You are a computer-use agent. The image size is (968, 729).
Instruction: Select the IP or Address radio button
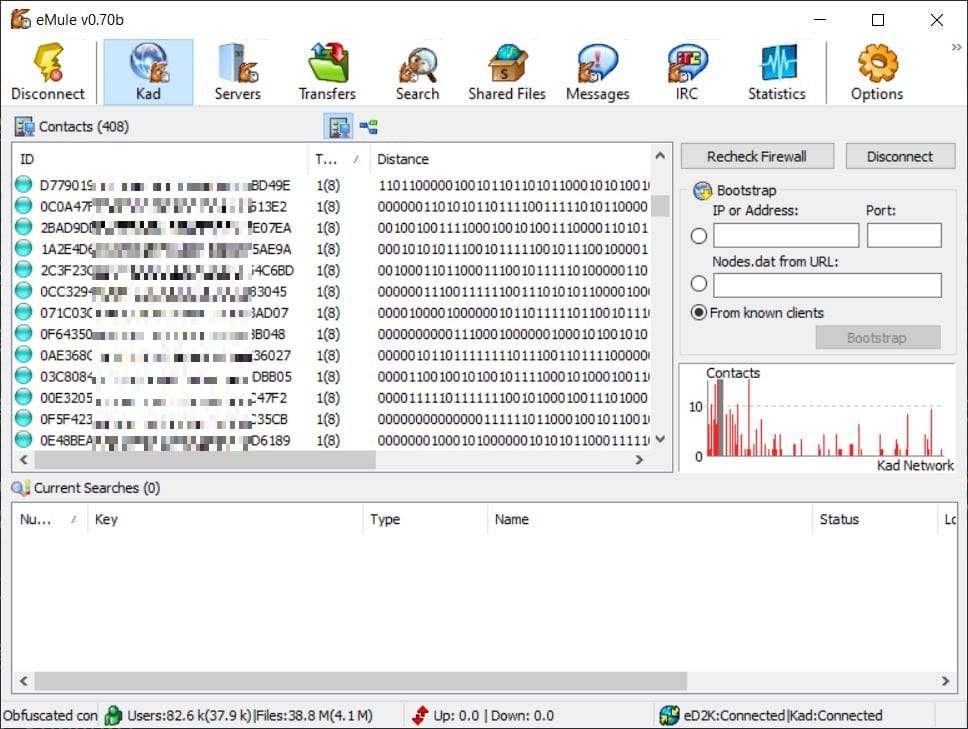699,236
